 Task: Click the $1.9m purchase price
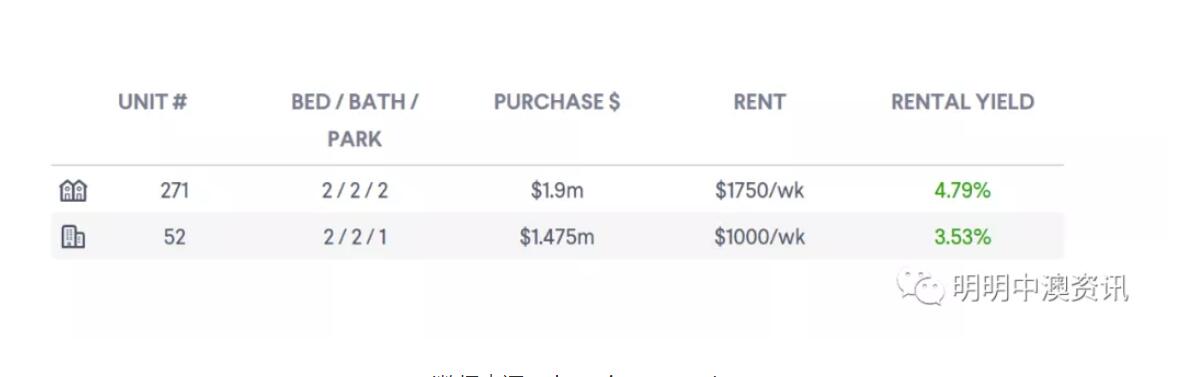(x=557, y=191)
